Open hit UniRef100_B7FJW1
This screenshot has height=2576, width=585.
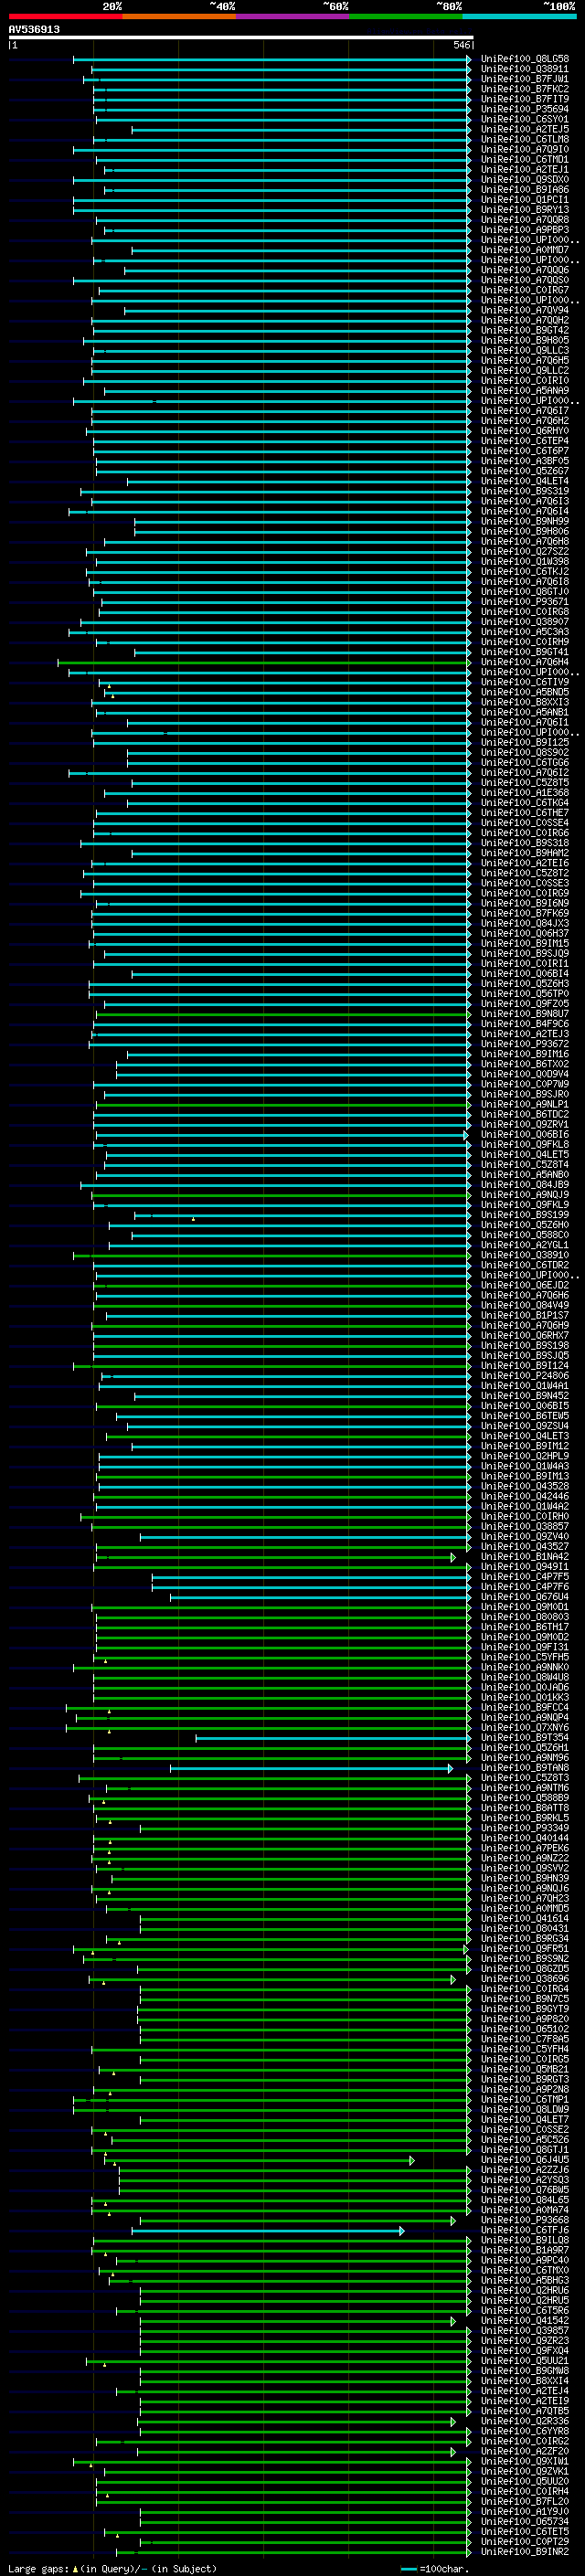[525, 79]
